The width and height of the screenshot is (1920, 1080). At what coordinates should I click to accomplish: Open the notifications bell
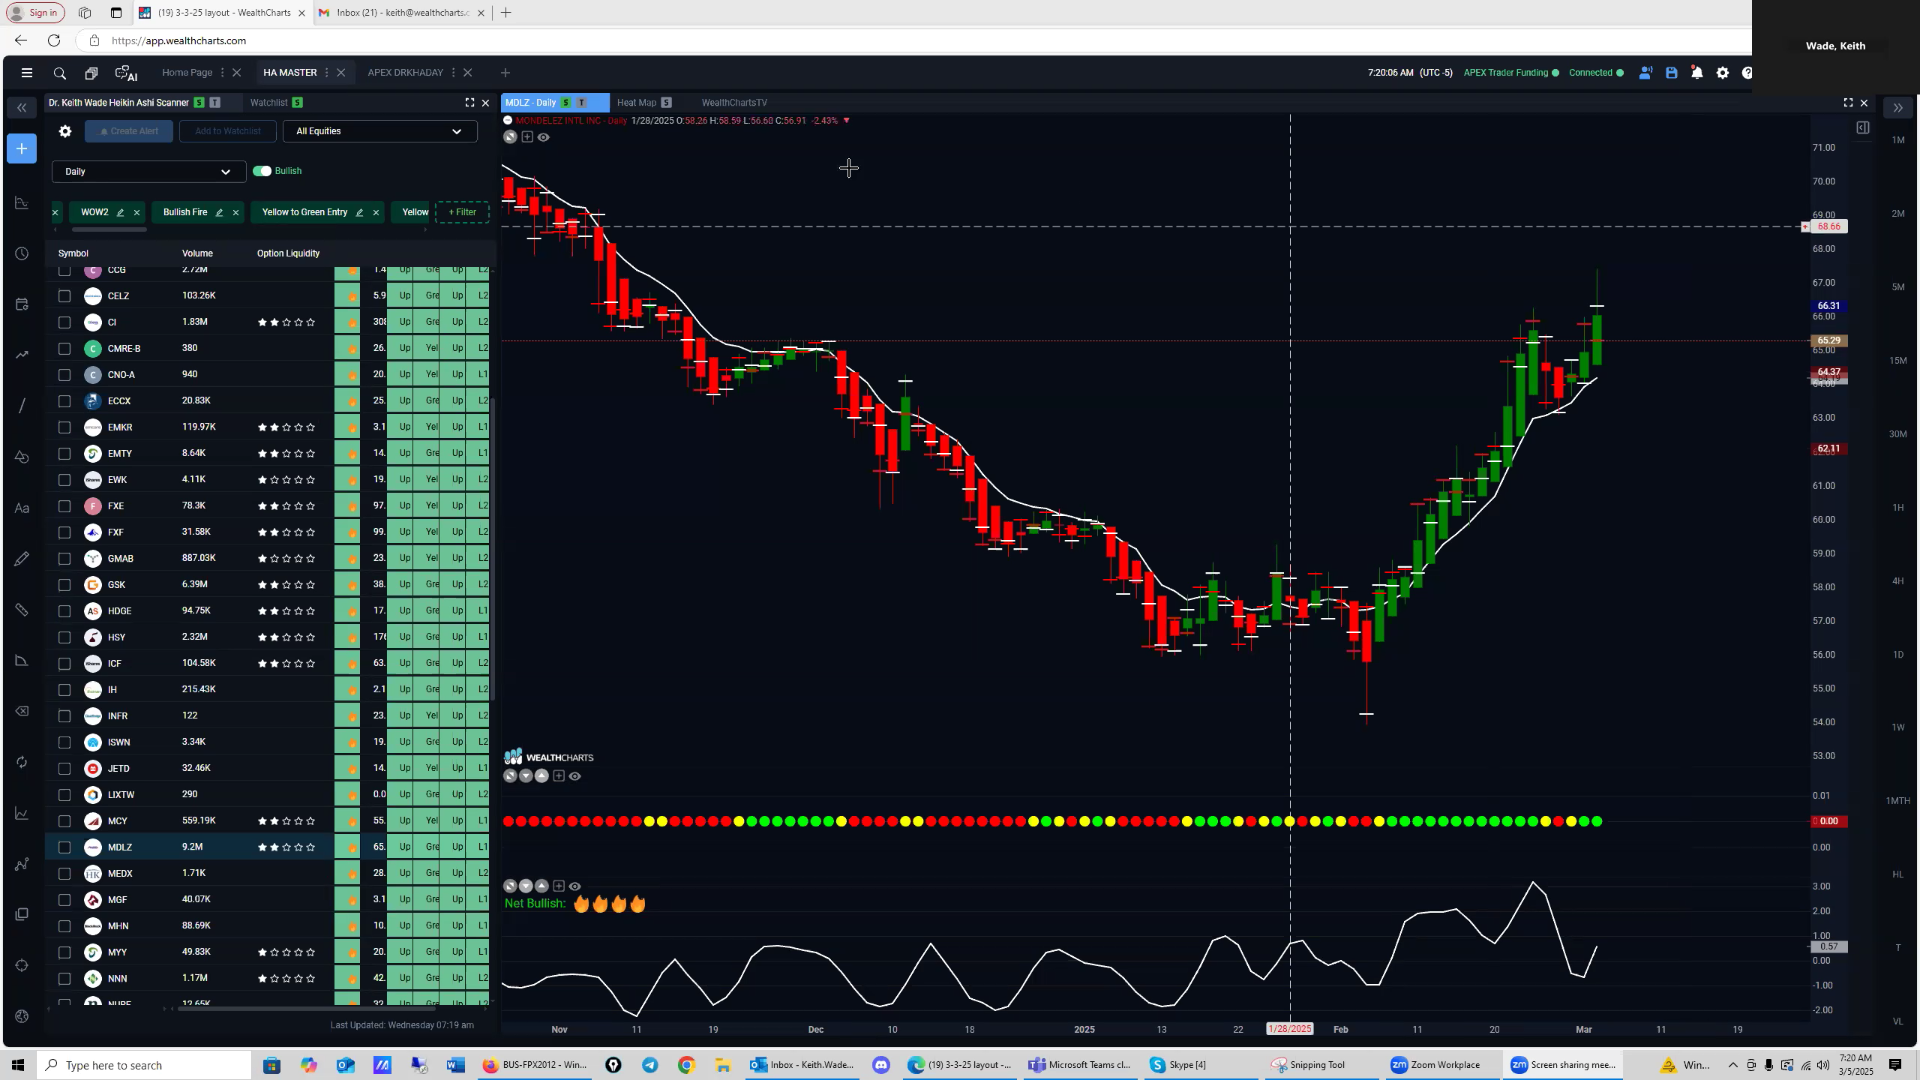click(x=1697, y=73)
